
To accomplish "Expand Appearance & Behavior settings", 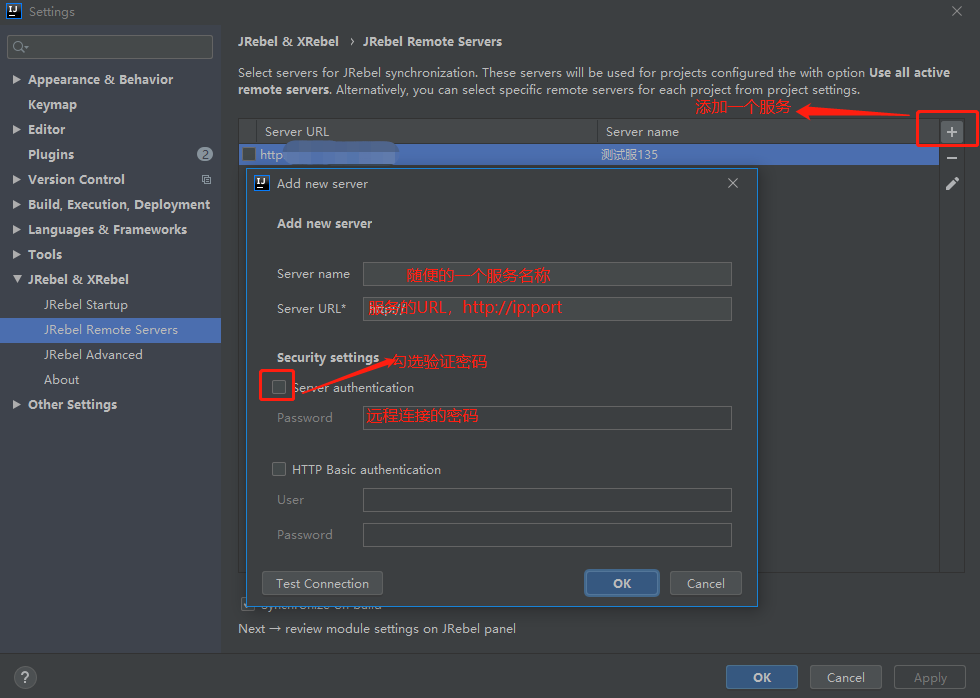I will (x=17, y=79).
